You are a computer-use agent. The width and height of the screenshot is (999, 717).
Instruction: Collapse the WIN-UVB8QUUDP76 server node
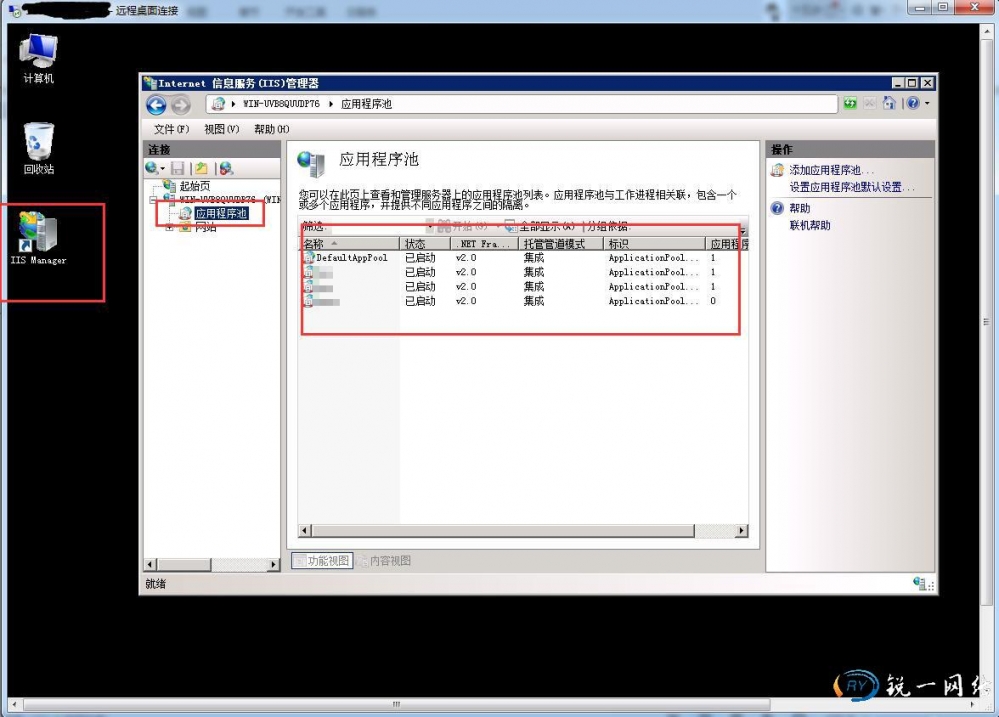click(x=155, y=200)
